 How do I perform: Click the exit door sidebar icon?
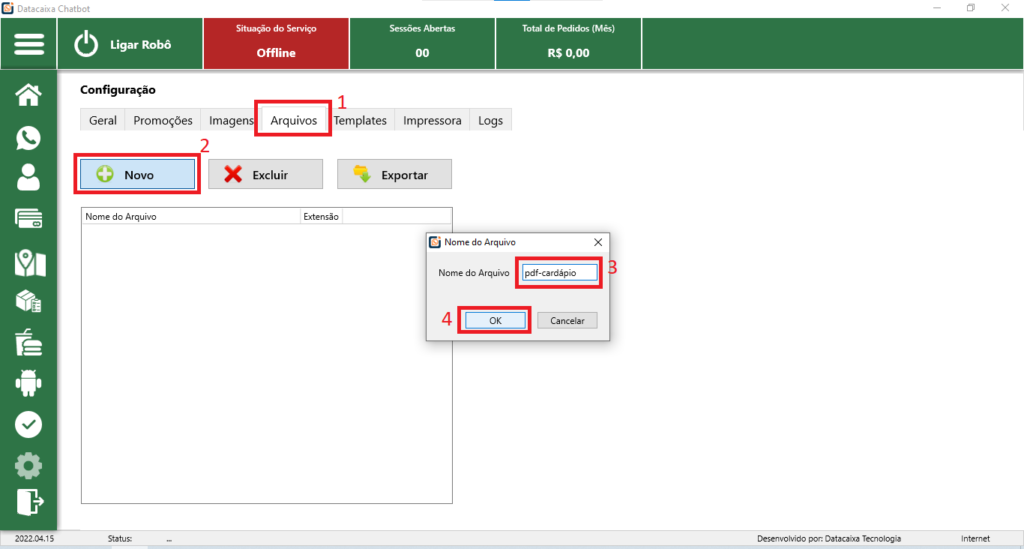[x=29, y=501]
